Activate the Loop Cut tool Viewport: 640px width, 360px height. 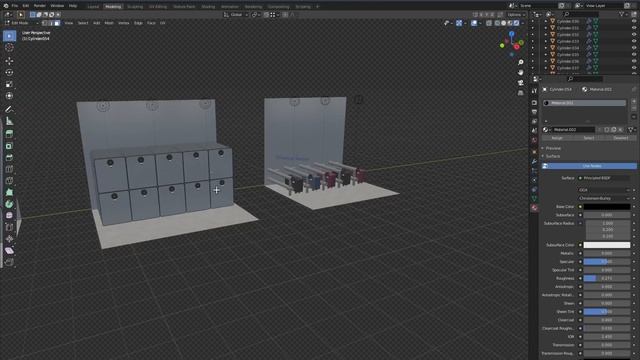click(9, 169)
